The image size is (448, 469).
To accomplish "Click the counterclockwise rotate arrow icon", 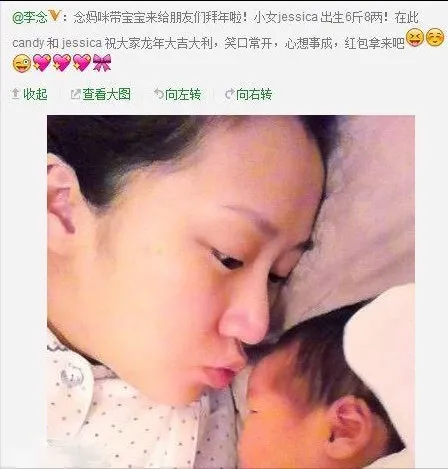I will tap(159, 94).
